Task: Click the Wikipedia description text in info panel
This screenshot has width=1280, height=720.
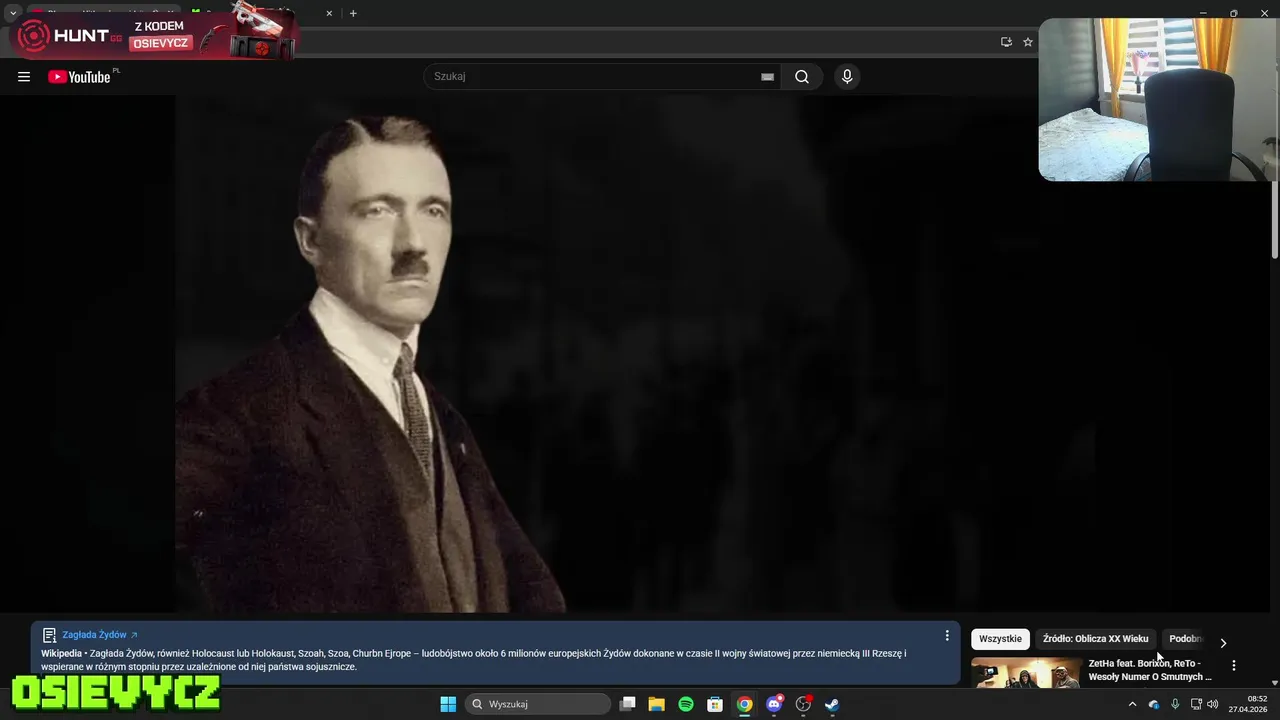Action: (474, 660)
